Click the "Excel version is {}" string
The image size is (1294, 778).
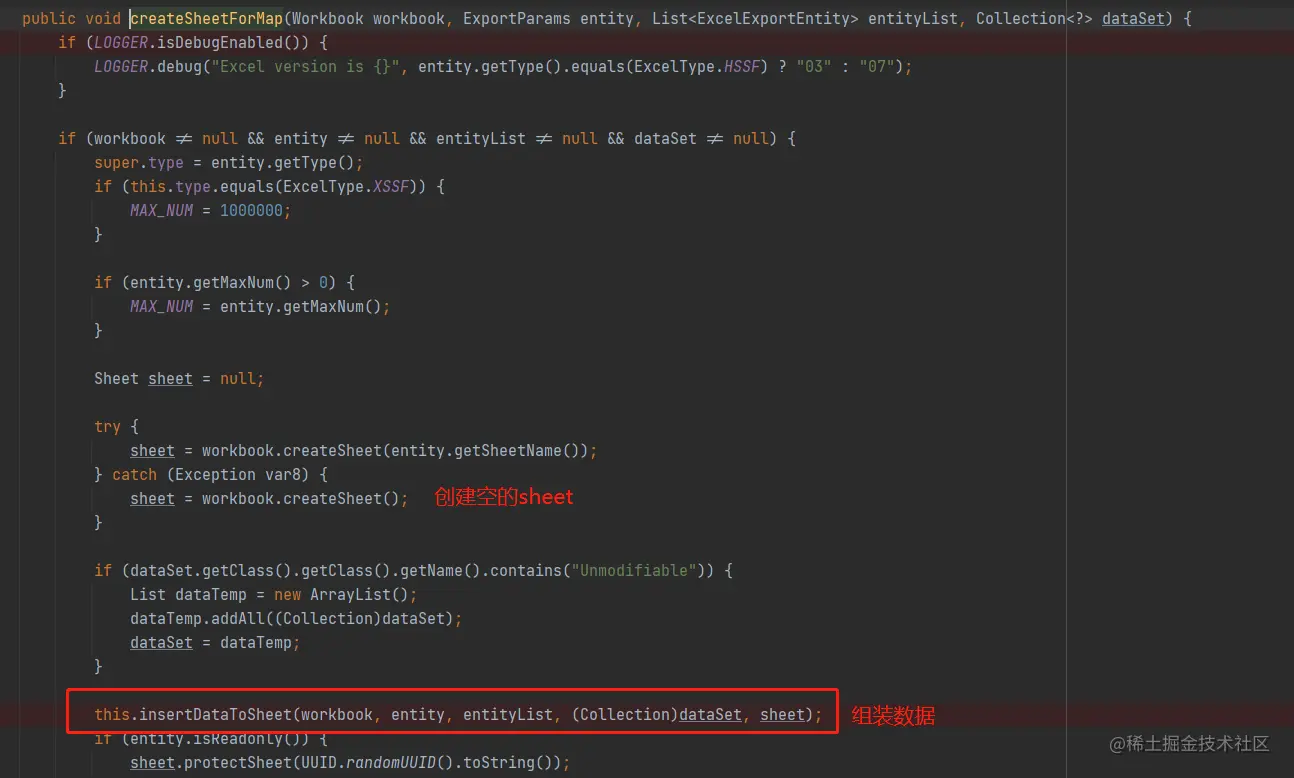pyautogui.click(x=304, y=66)
